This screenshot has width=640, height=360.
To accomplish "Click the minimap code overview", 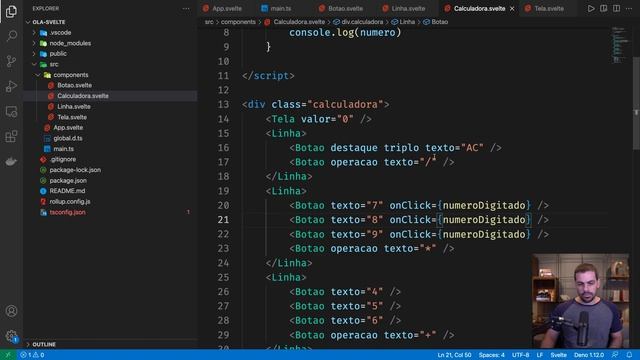I will tap(620, 45).
